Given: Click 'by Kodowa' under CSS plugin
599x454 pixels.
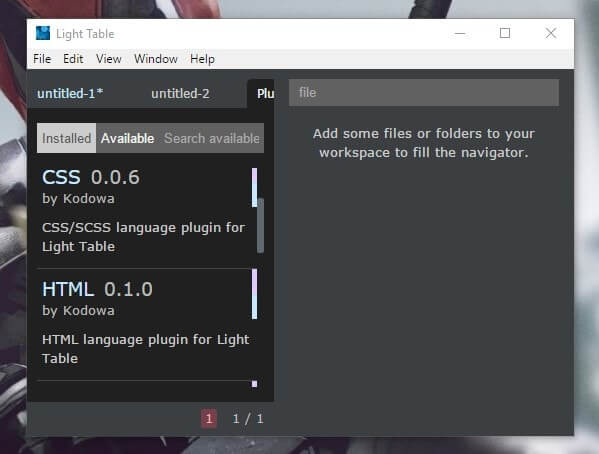Looking at the screenshot, I should 78,199.
